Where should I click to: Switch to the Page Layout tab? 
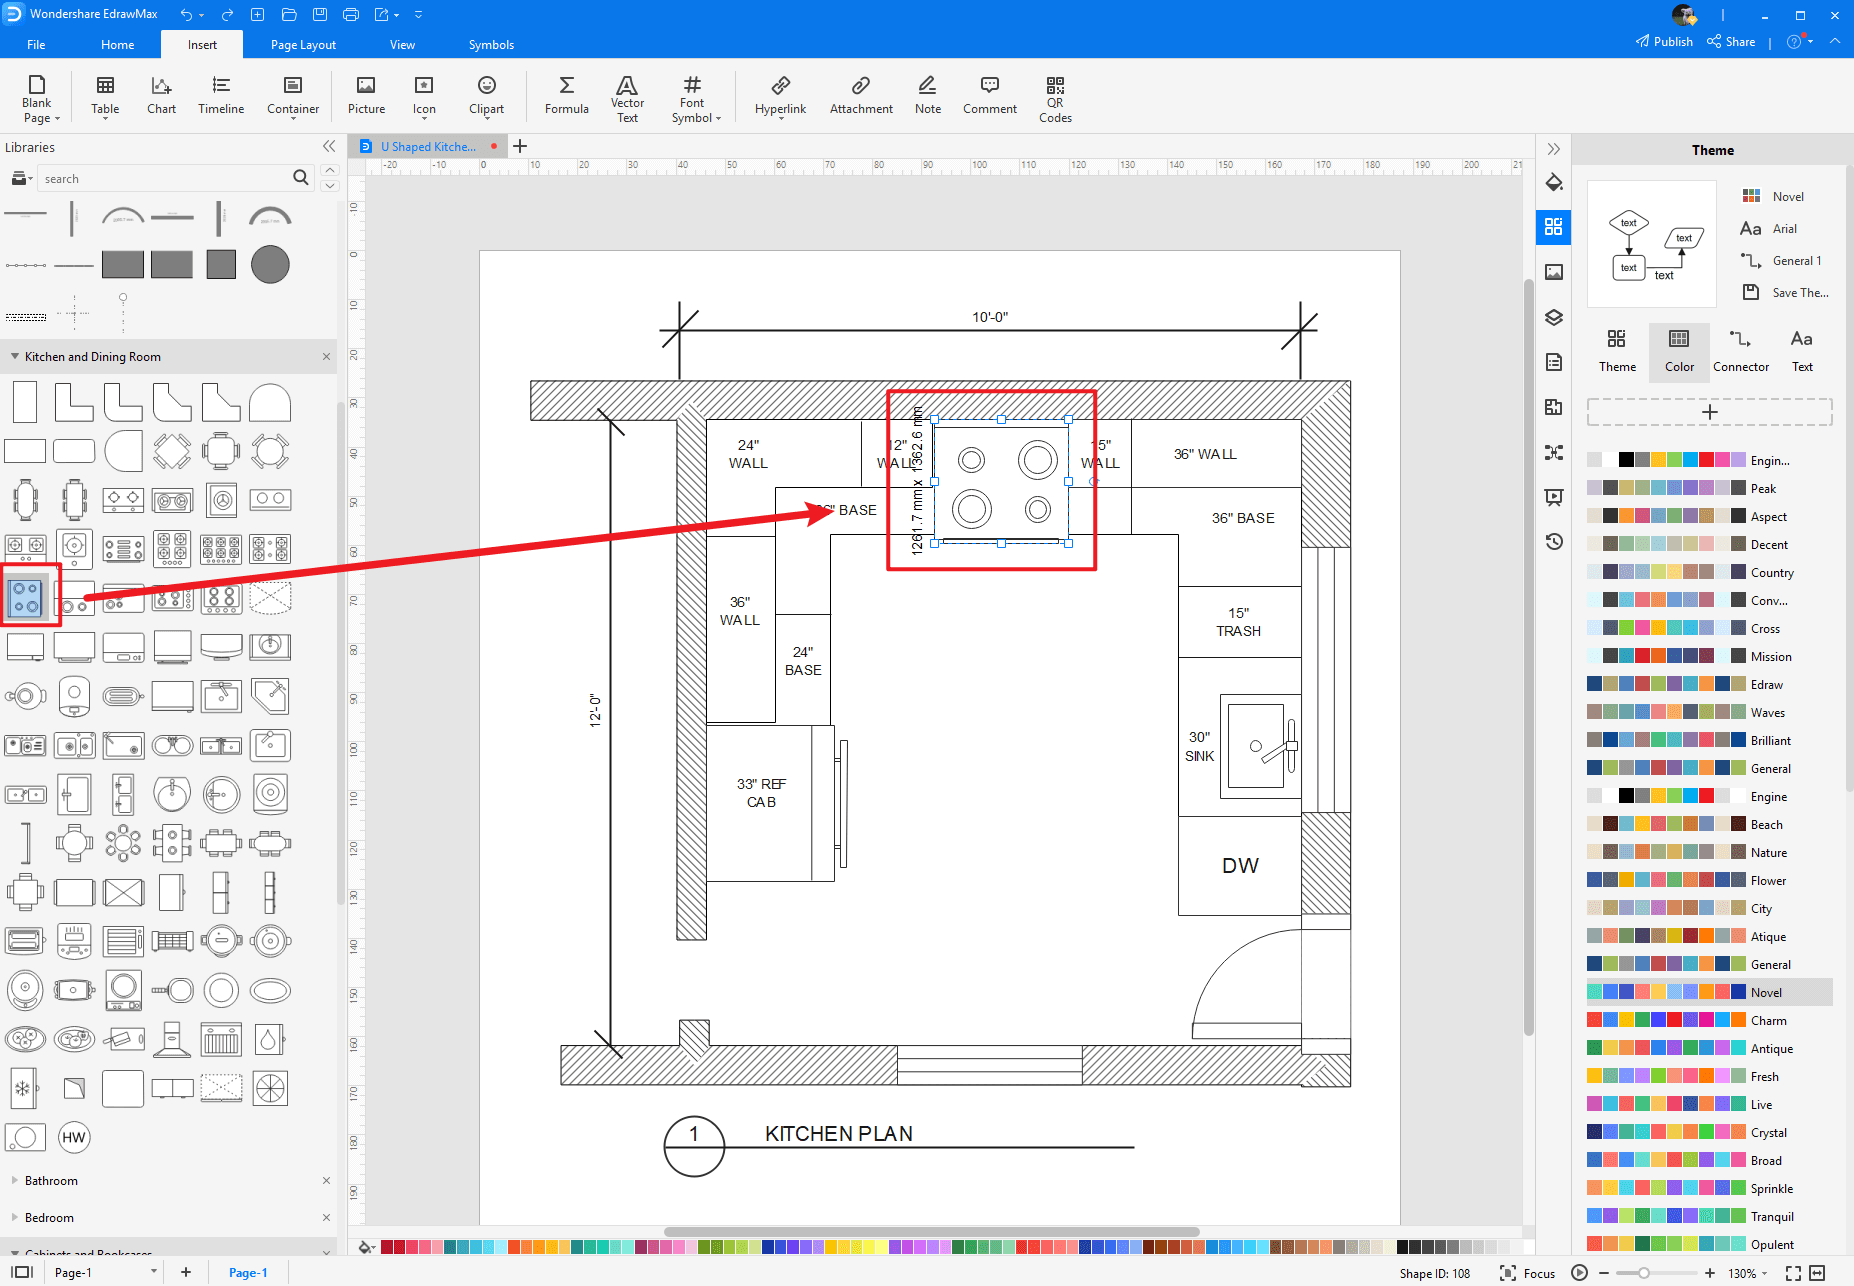tap(302, 44)
